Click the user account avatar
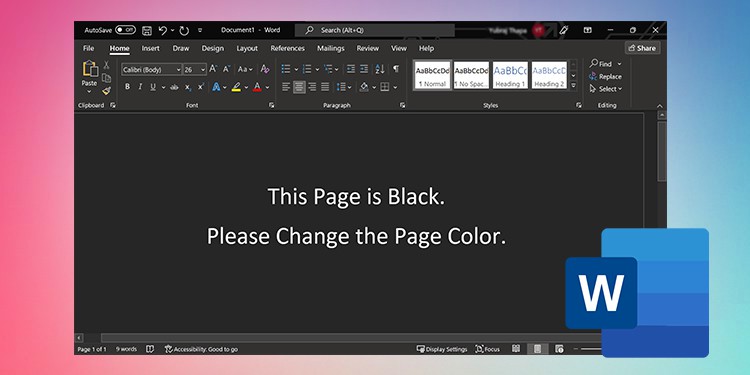 [538, 30]
